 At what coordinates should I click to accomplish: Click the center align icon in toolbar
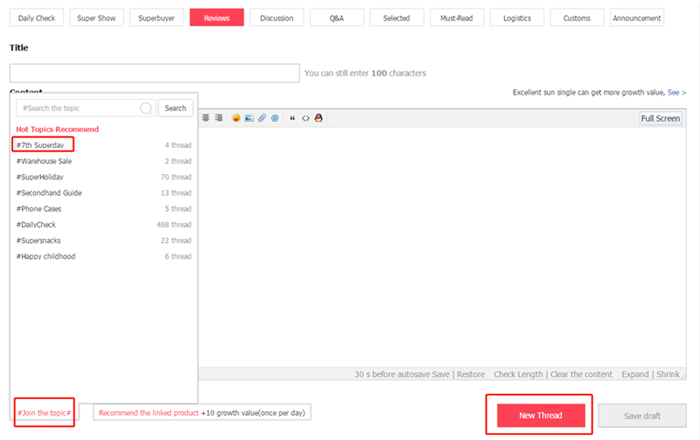(x=206, y=118)
